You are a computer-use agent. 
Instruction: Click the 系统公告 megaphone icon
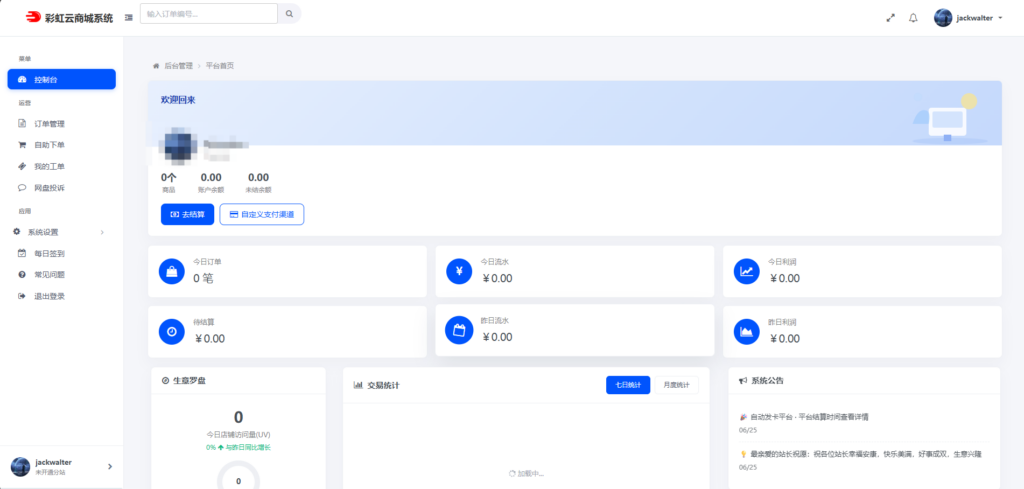[x=743, y=380]
